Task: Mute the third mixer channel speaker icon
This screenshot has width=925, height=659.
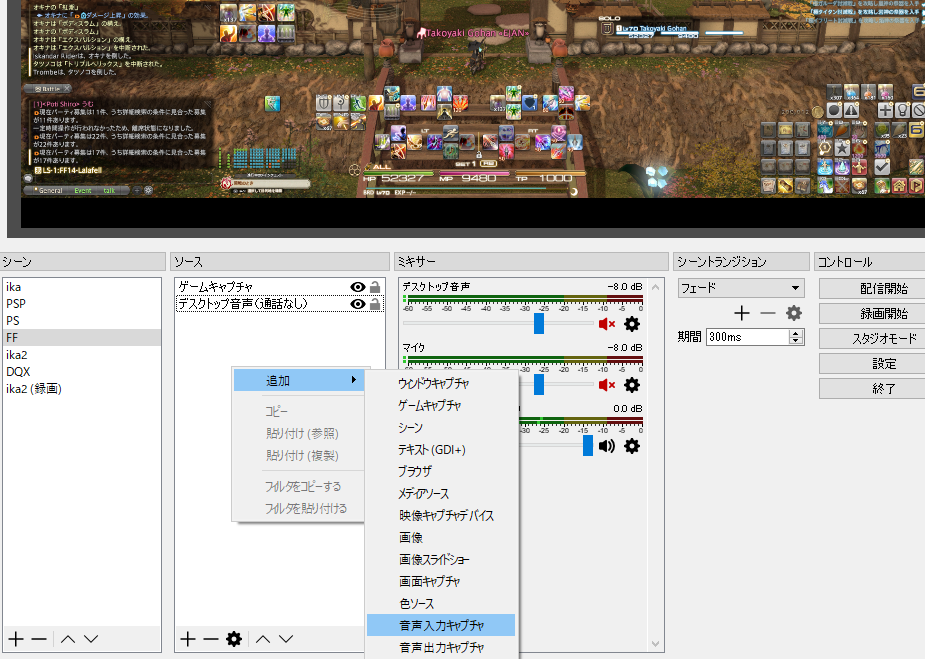Action: click(606, 446)
